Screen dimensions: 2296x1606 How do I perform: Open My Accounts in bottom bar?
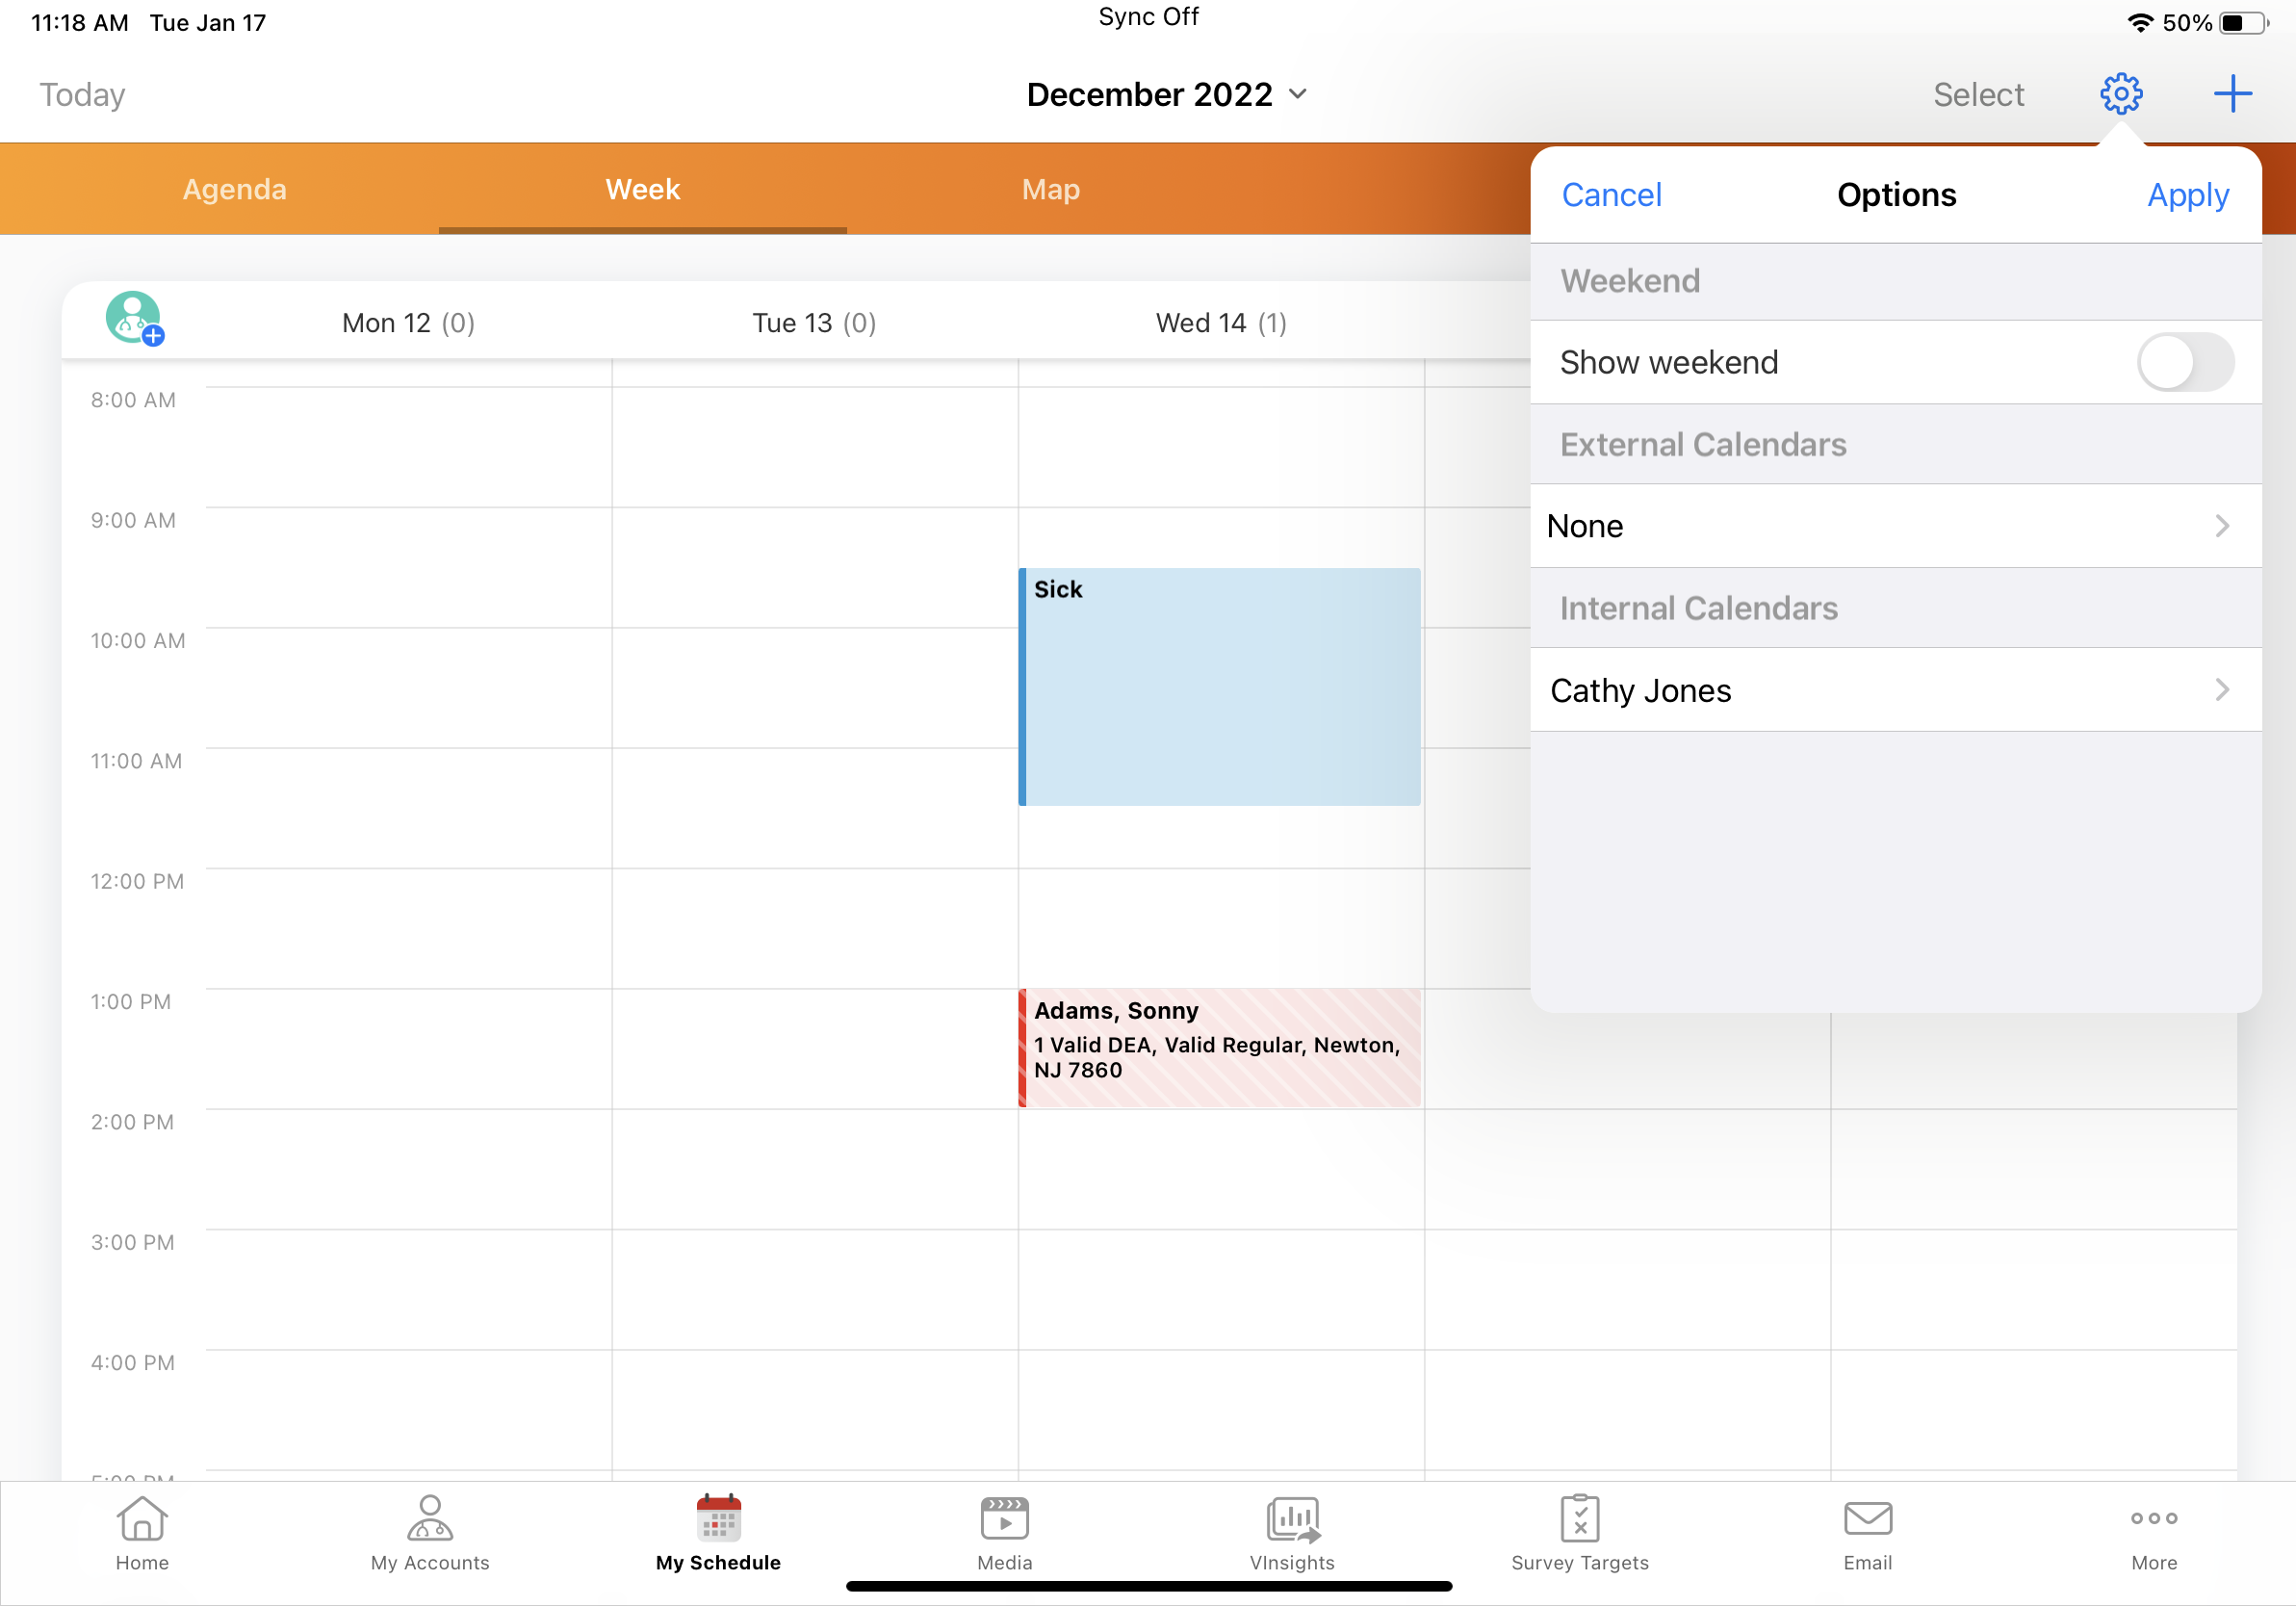click(430, 1532)
